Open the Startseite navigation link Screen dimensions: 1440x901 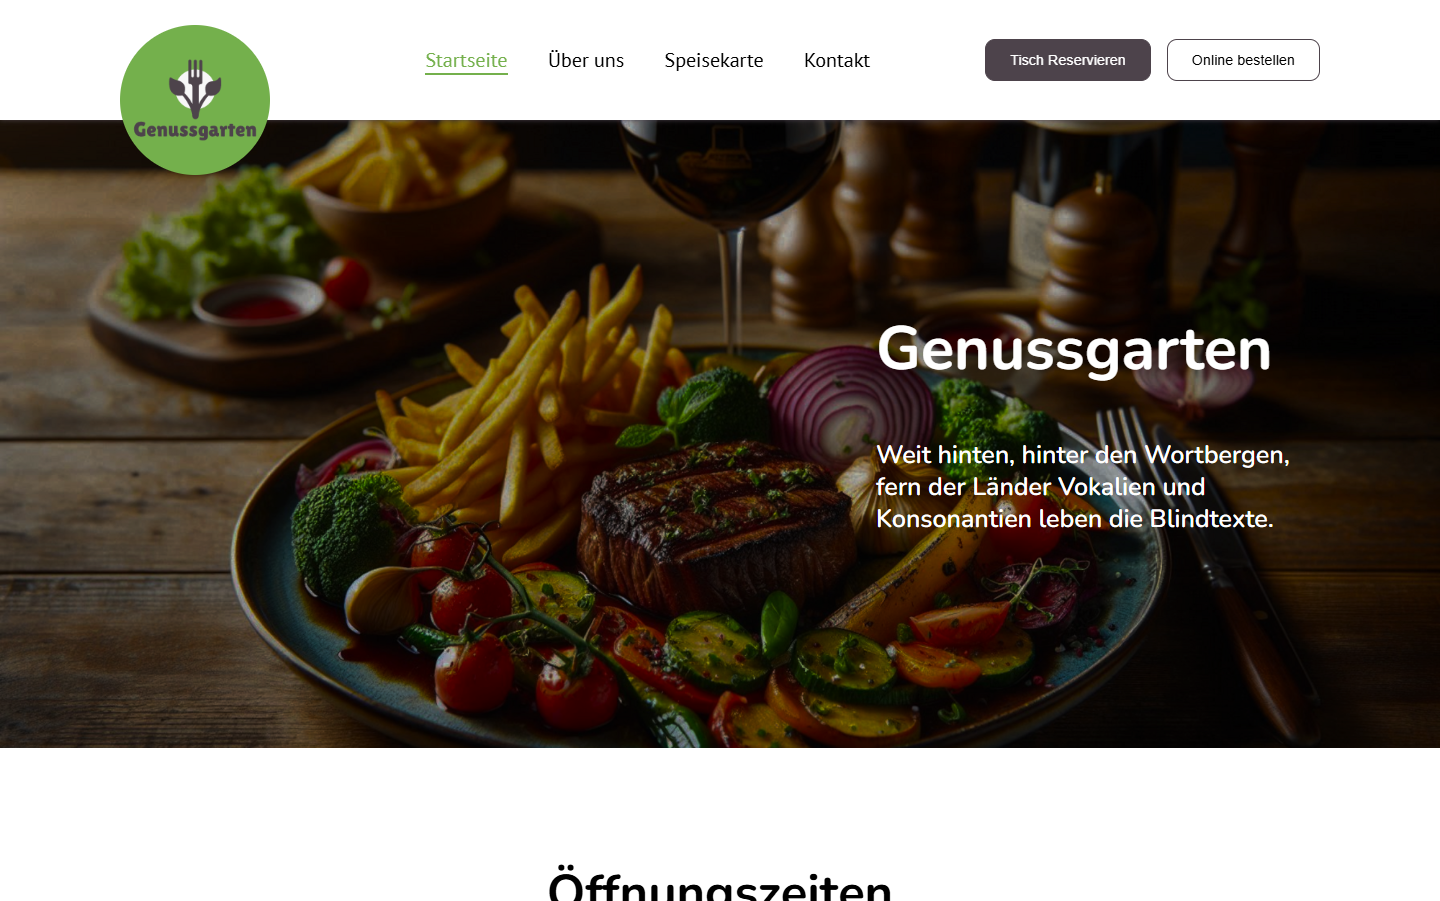point(466,60)
